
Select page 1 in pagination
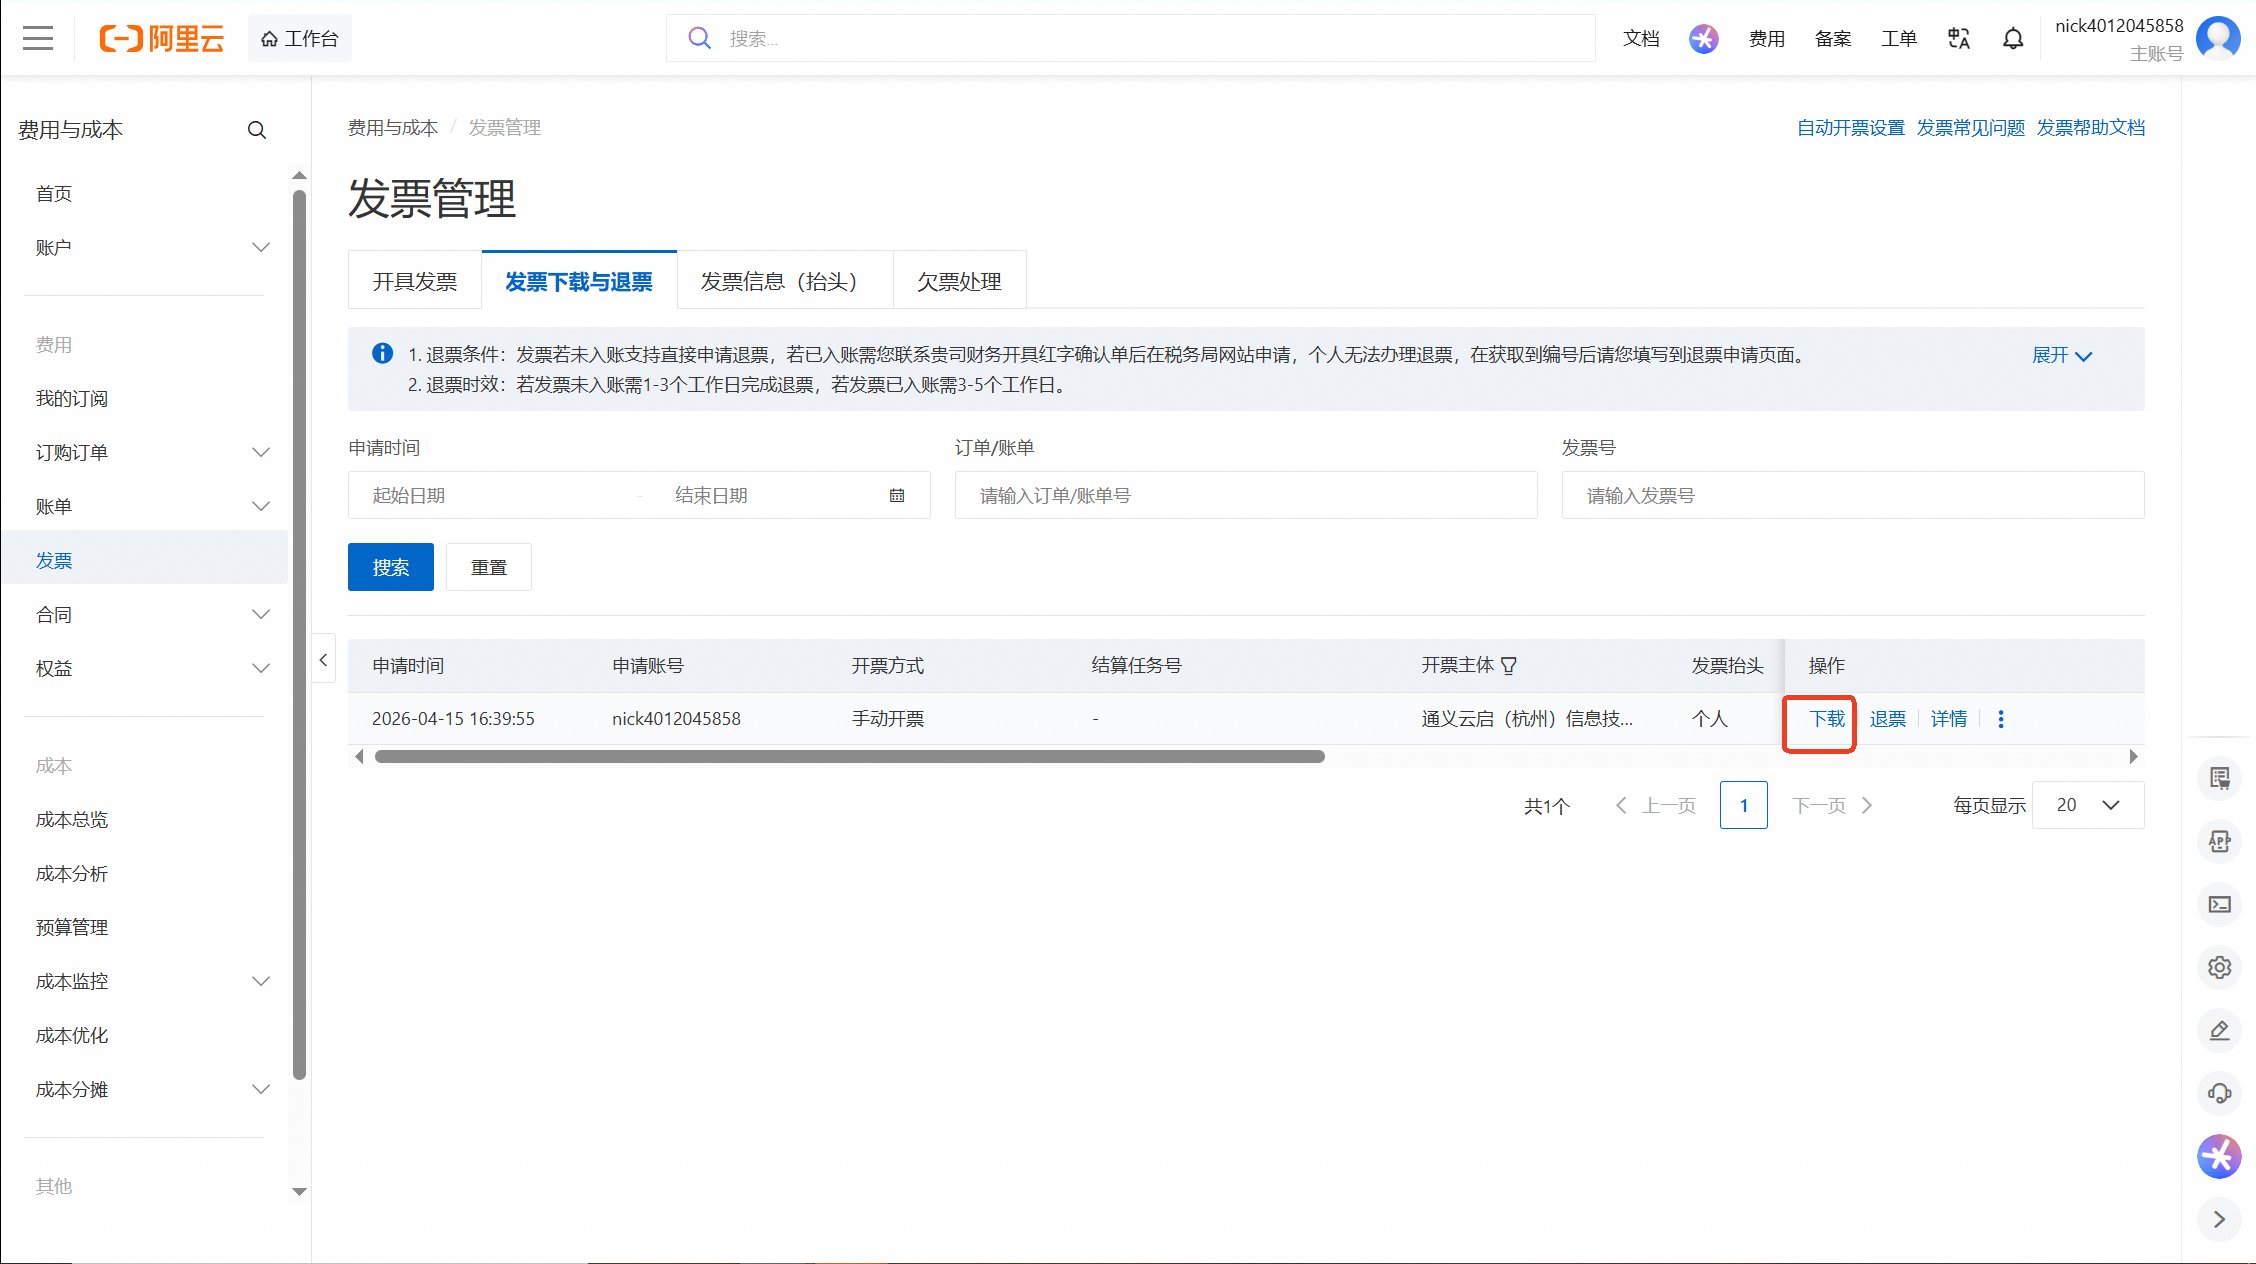pyautogui.click(x=1744, y=805)
